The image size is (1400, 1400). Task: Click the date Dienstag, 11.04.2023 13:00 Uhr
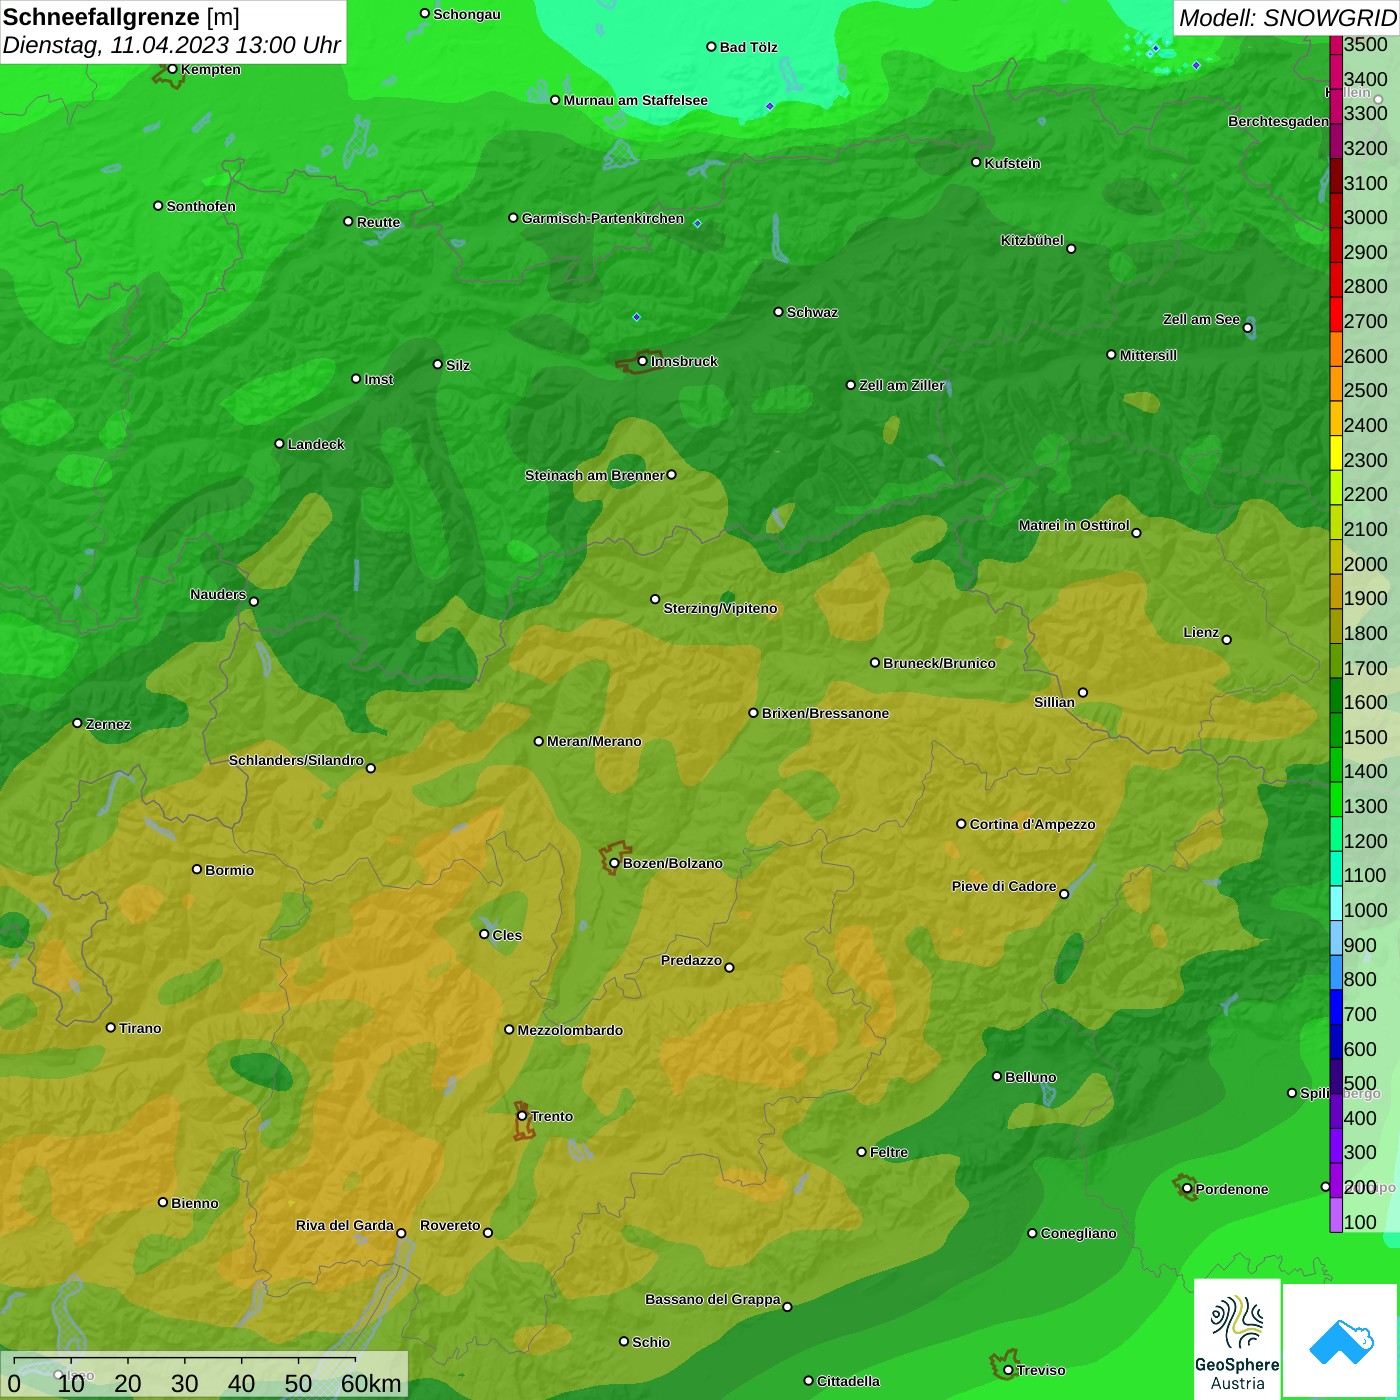pyautogui.click(x=172, y=46)
